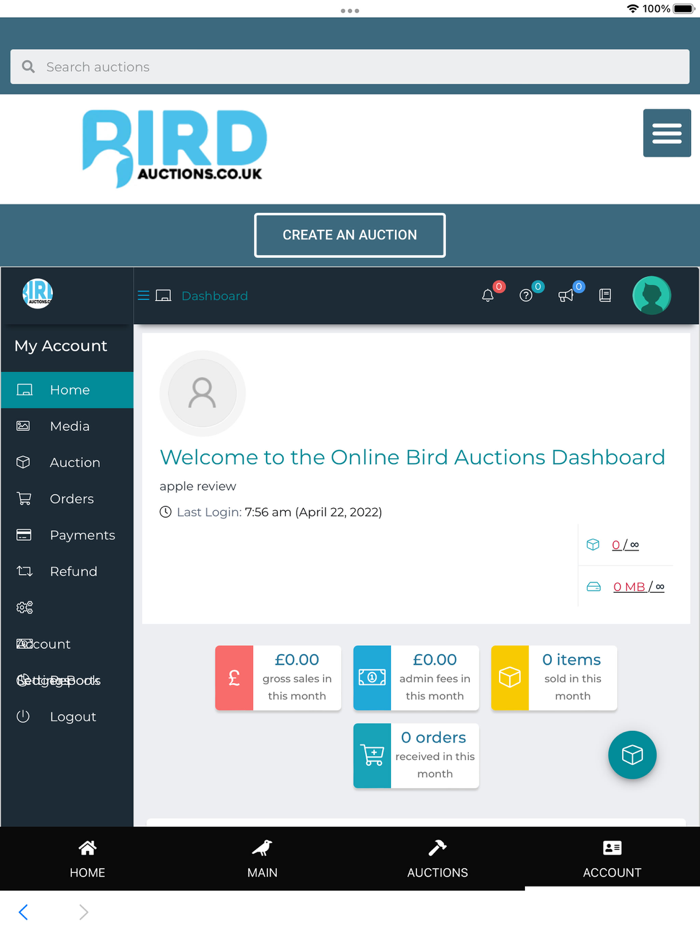Image resolution: width=700 pixels, height=934 pixels.
Task: Click the £0.00 gross sales value
Action: 297,660
